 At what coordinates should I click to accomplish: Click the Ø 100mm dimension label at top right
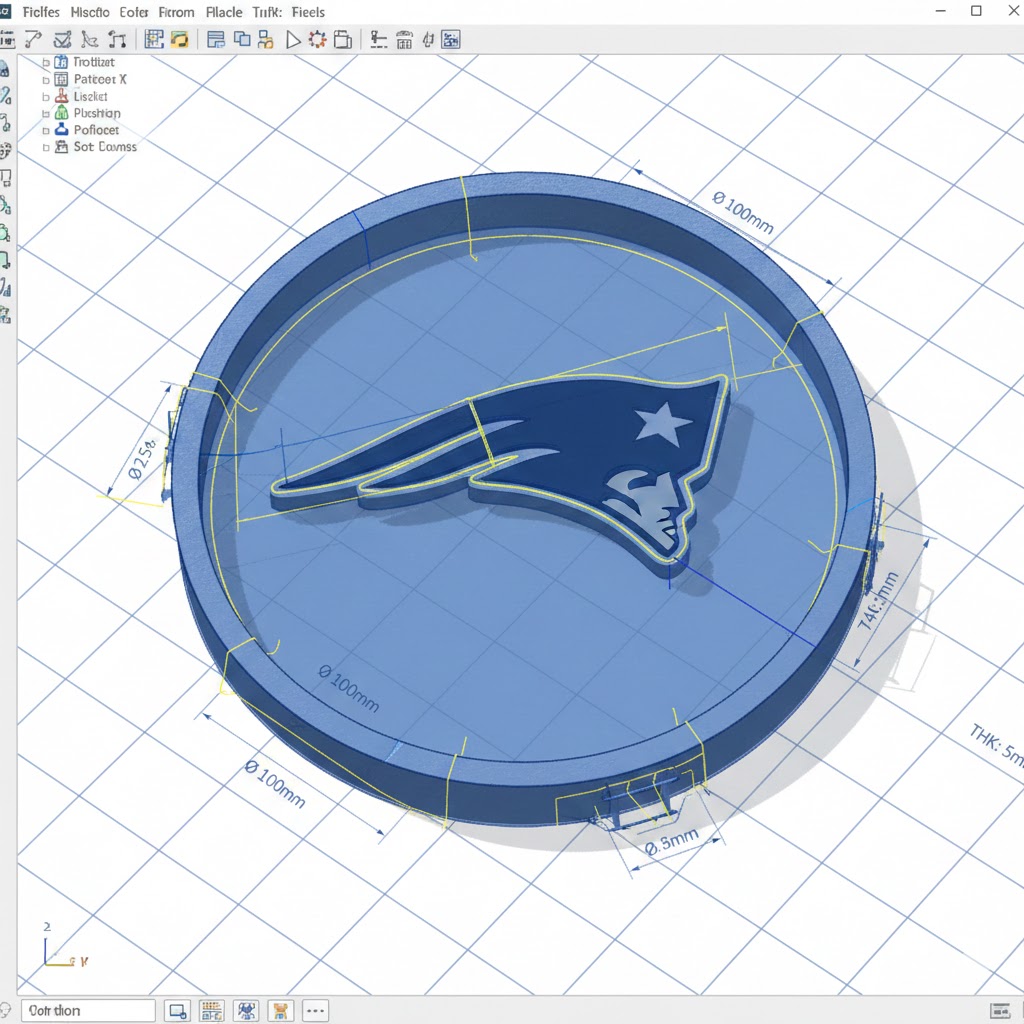click(x=743, y=212)
